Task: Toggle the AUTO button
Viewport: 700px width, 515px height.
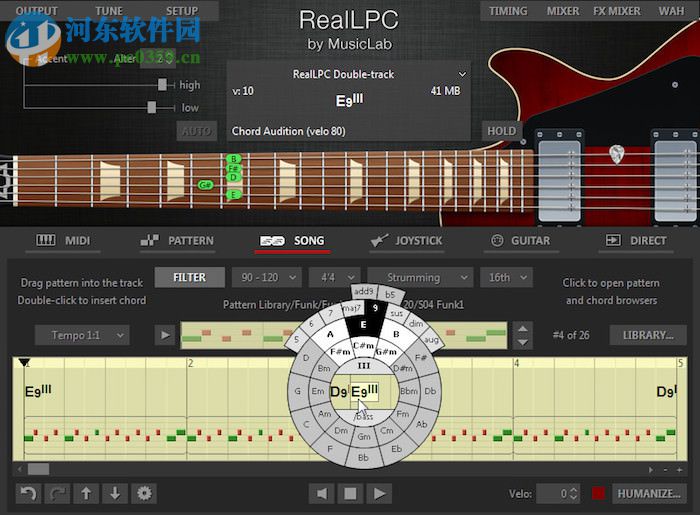Action: point(197,131)
